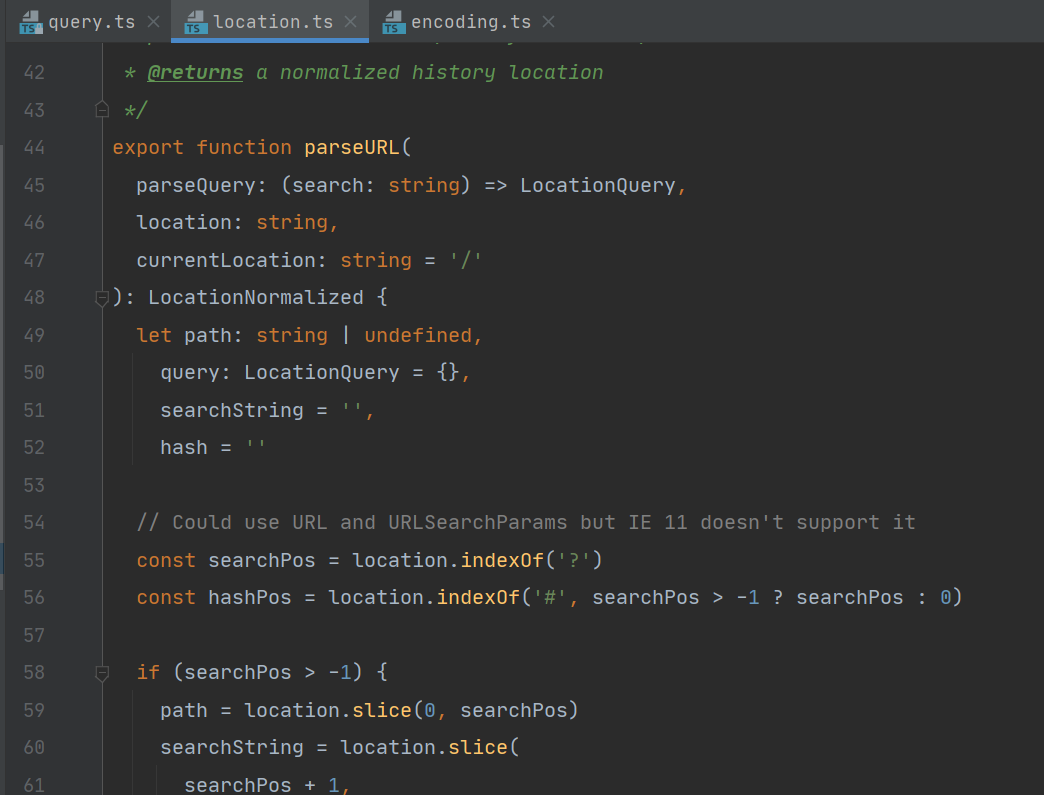
Task: Close the encoding.ts editor tab
Action: (549, 22)
